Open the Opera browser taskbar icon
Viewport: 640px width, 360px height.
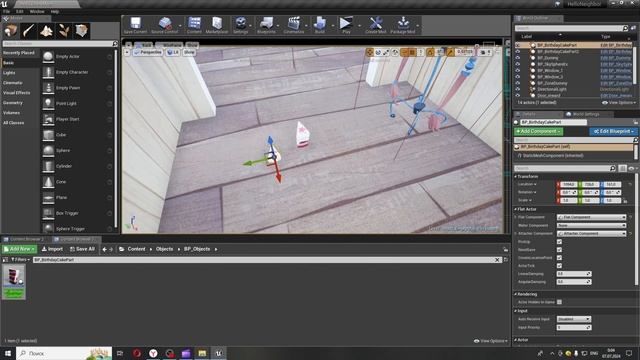(x=137, y=353)
